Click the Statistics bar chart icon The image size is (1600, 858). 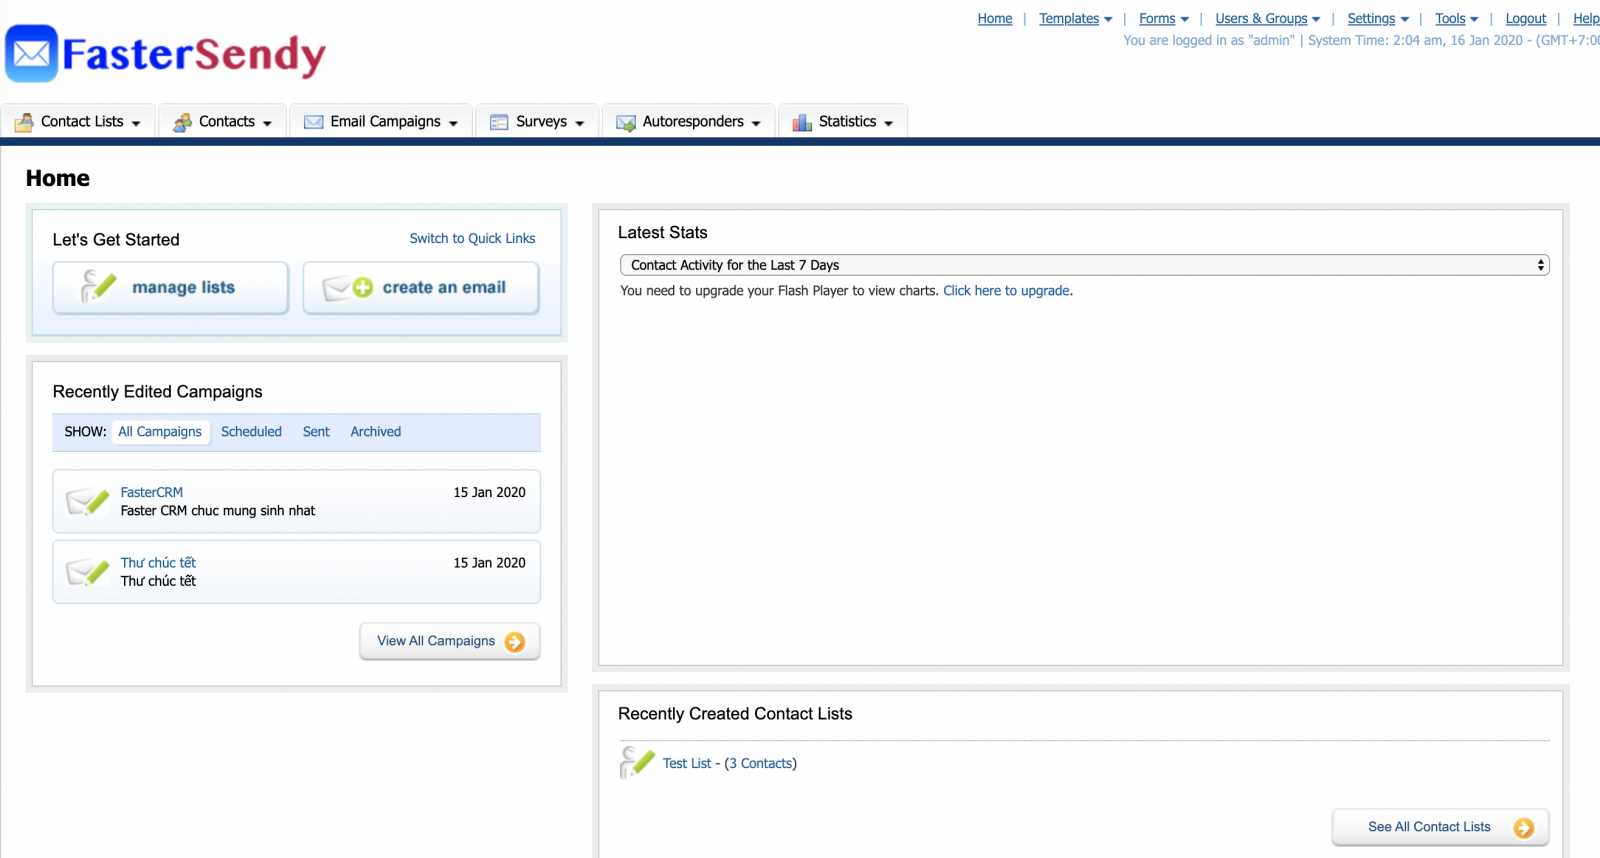click(802, 122)
